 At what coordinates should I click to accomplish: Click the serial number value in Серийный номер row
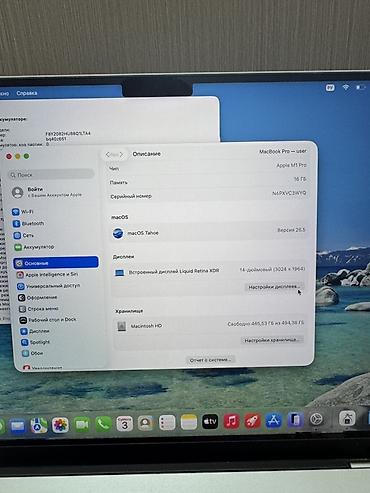289,193
